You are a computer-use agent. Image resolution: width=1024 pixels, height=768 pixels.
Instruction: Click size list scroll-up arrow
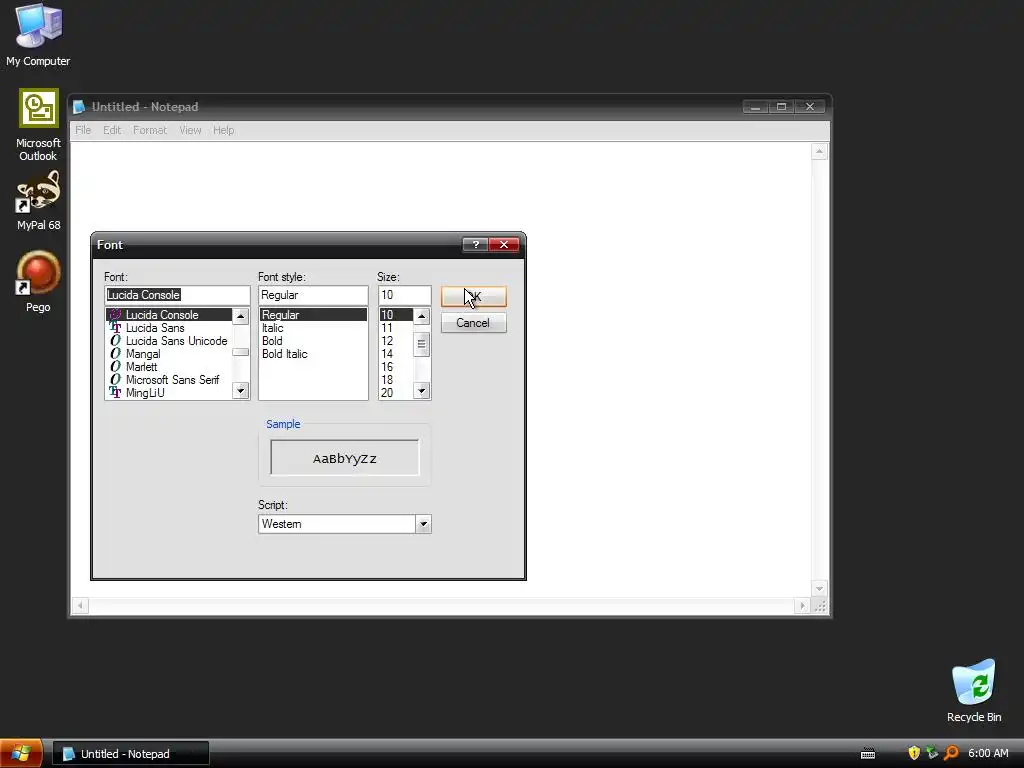coord(421,317)
